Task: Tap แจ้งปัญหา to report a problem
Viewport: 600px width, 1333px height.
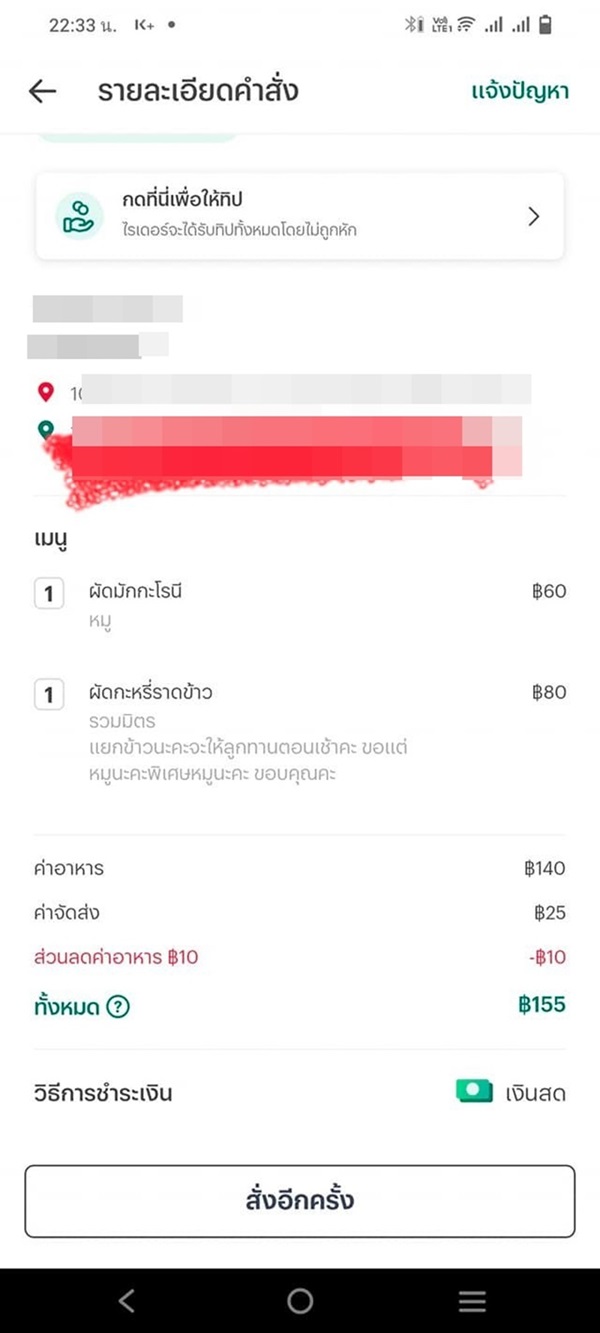Action: pos(519,91)
